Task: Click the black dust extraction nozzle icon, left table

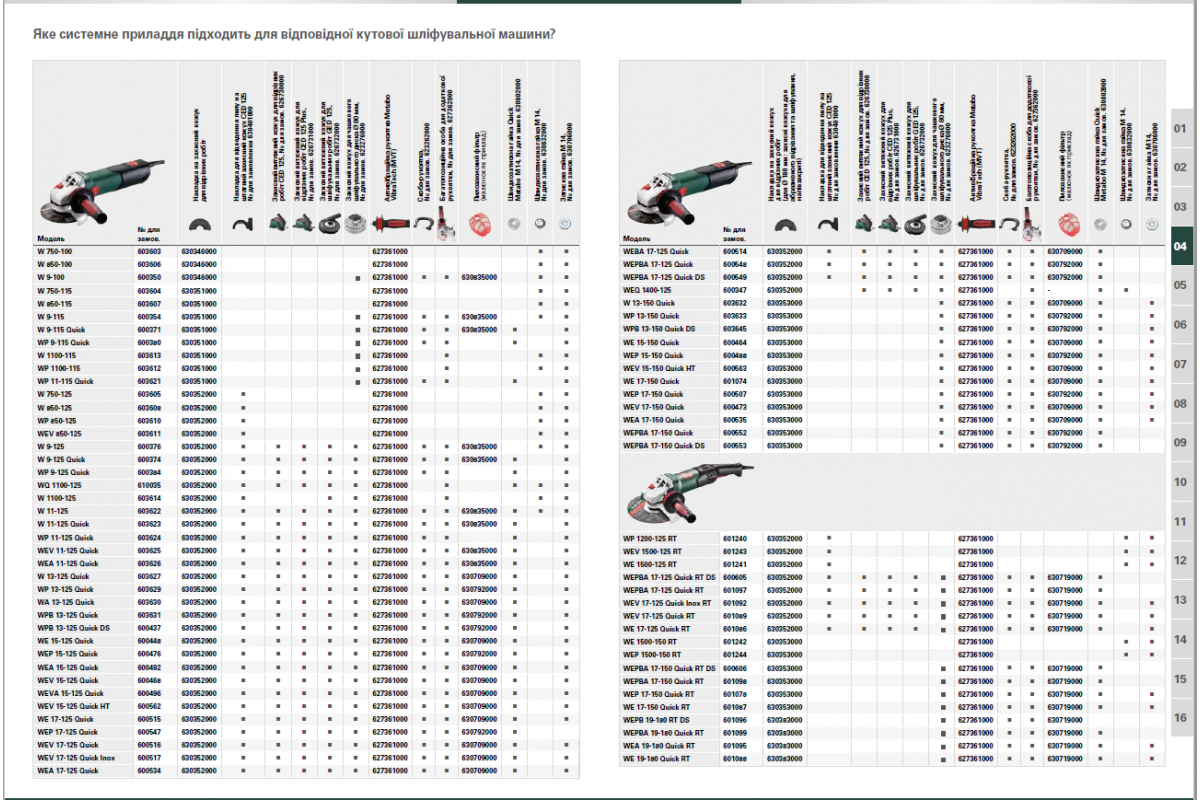Action: pyautogui.click(x=241, y=225)
